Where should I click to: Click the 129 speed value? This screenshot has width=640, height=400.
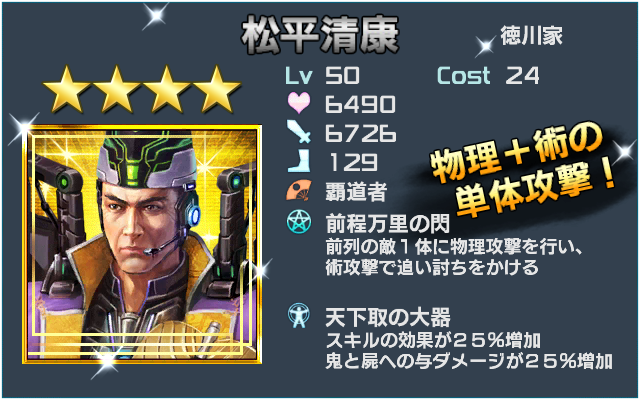coord(353,162)
